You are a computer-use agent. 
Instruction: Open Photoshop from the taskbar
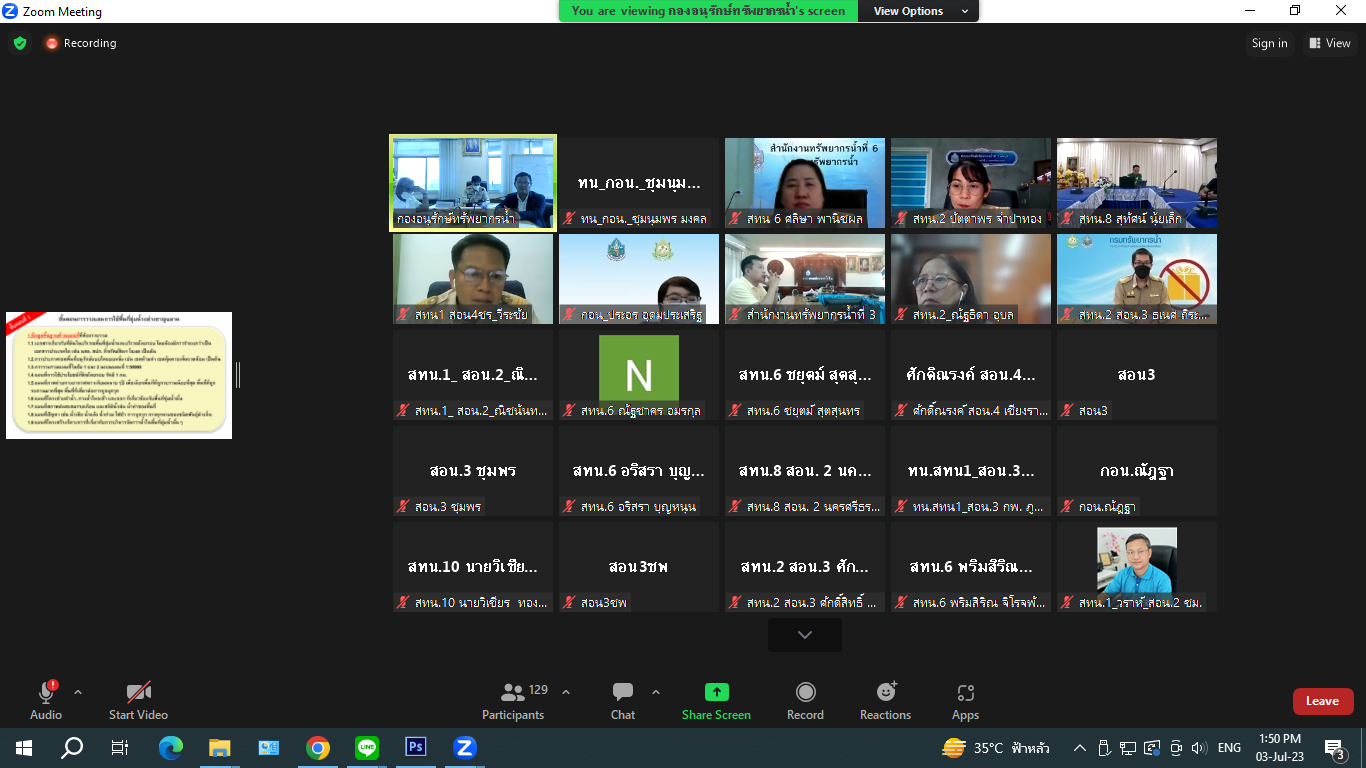[x=415, y=747]
